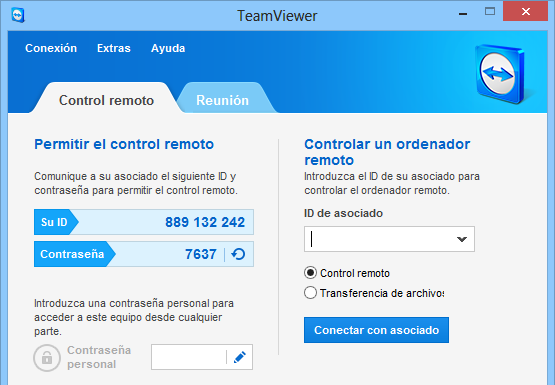Click the Su ID value 889 132 242
Viewport: 555px width, 385px height.
point(205,222)
